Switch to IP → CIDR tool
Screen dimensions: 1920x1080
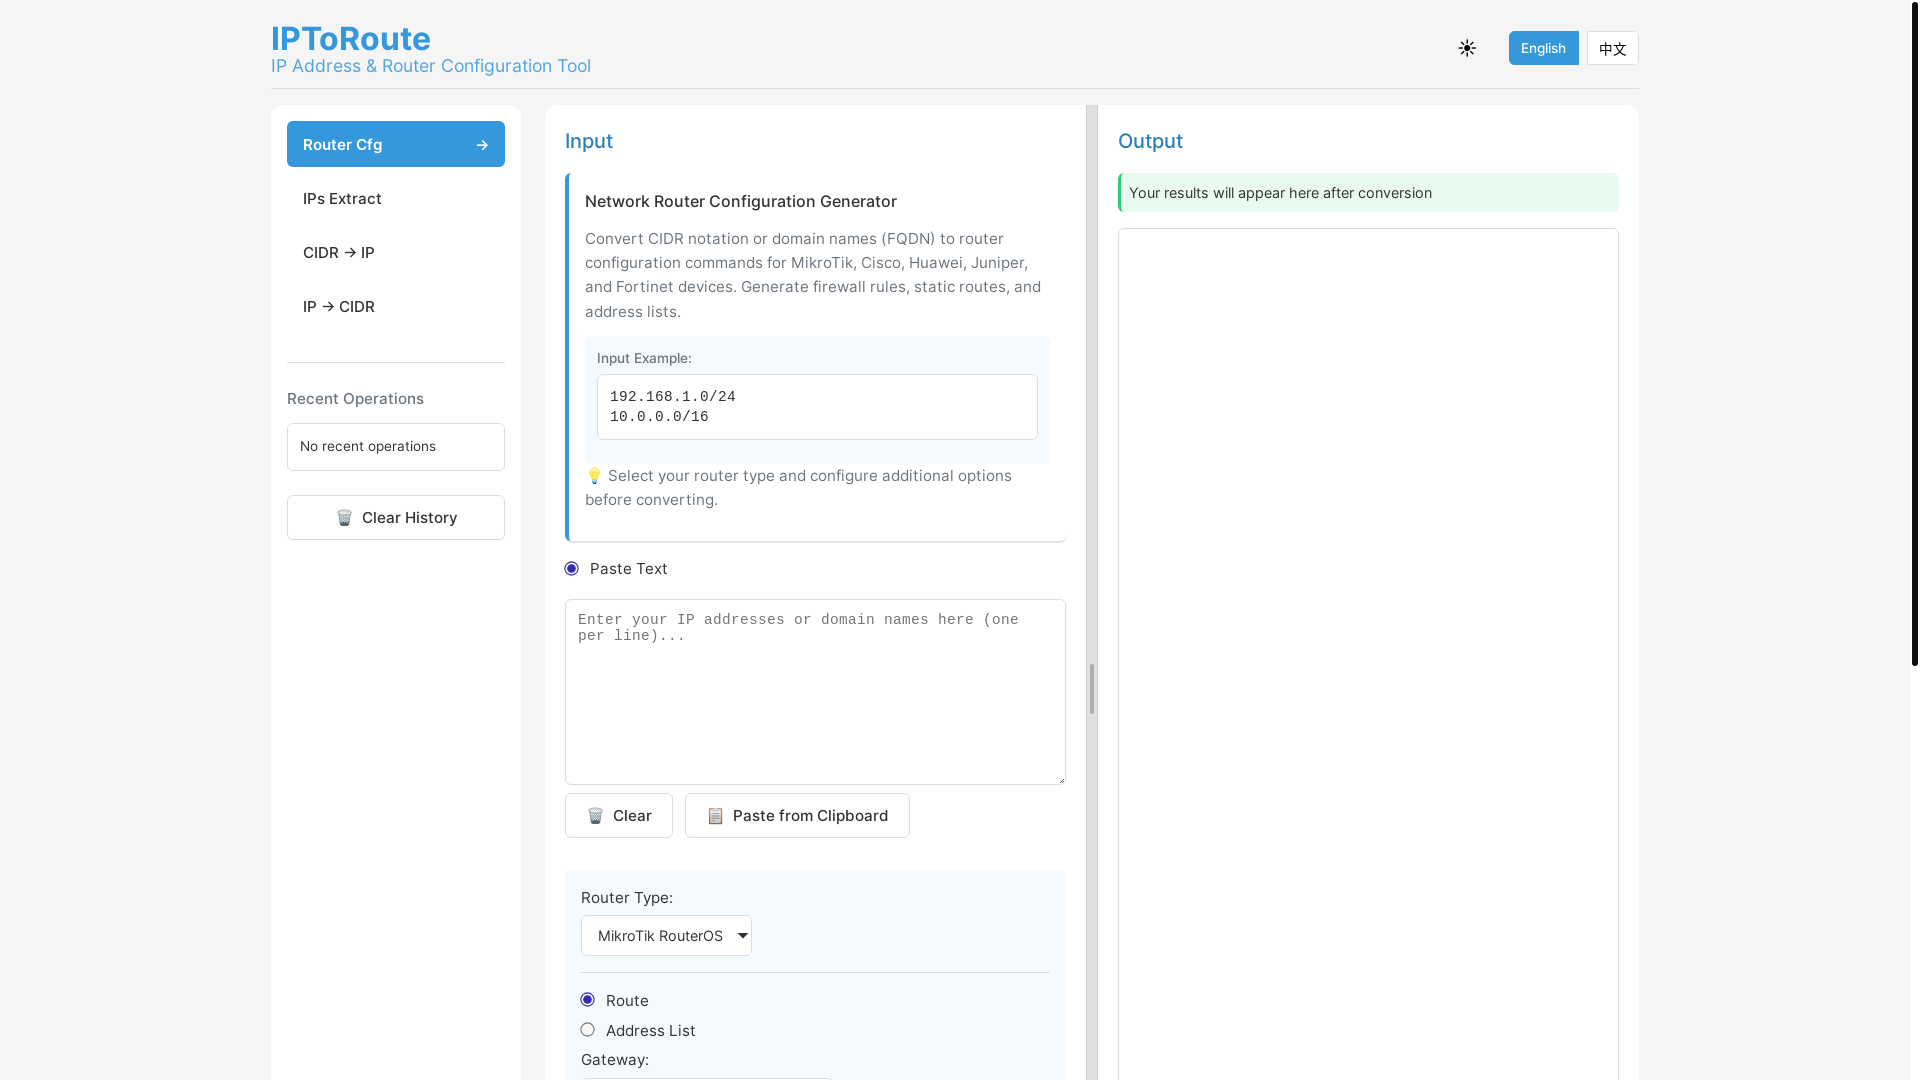(x=396, y=307)
